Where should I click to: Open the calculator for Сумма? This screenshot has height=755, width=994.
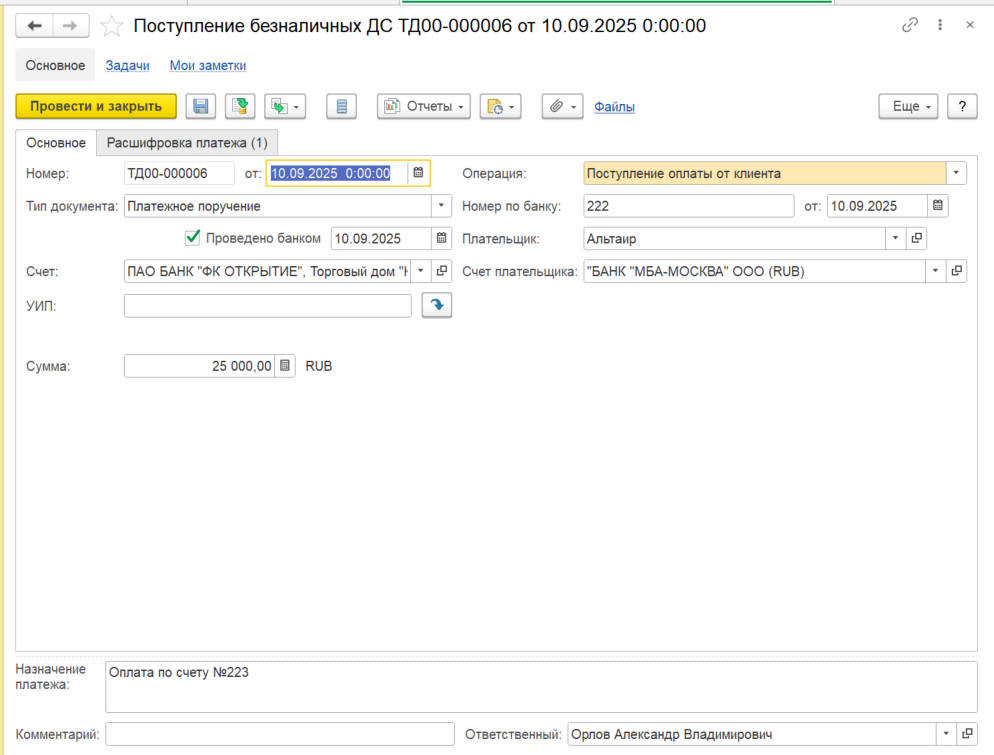285,366
